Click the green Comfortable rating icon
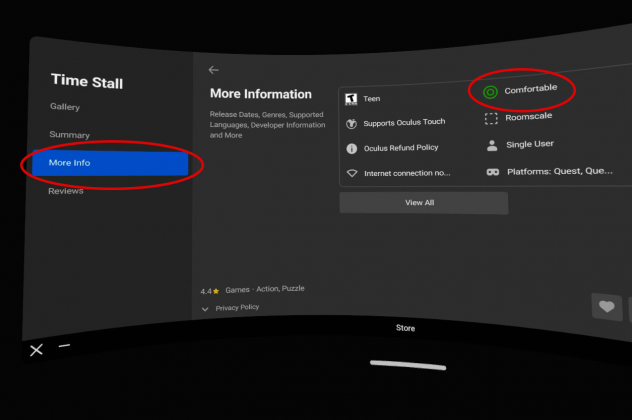This screenshot has height=420, width=632. tap(490, 92)
